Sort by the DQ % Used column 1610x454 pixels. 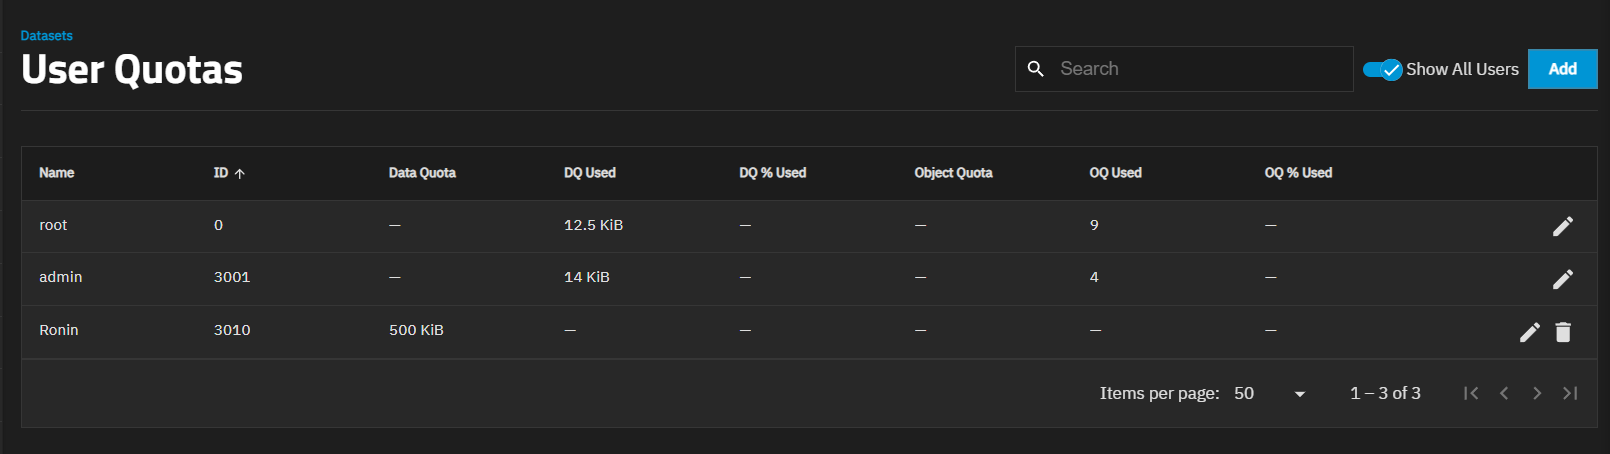pyautogui.click(x=773, y=173)
